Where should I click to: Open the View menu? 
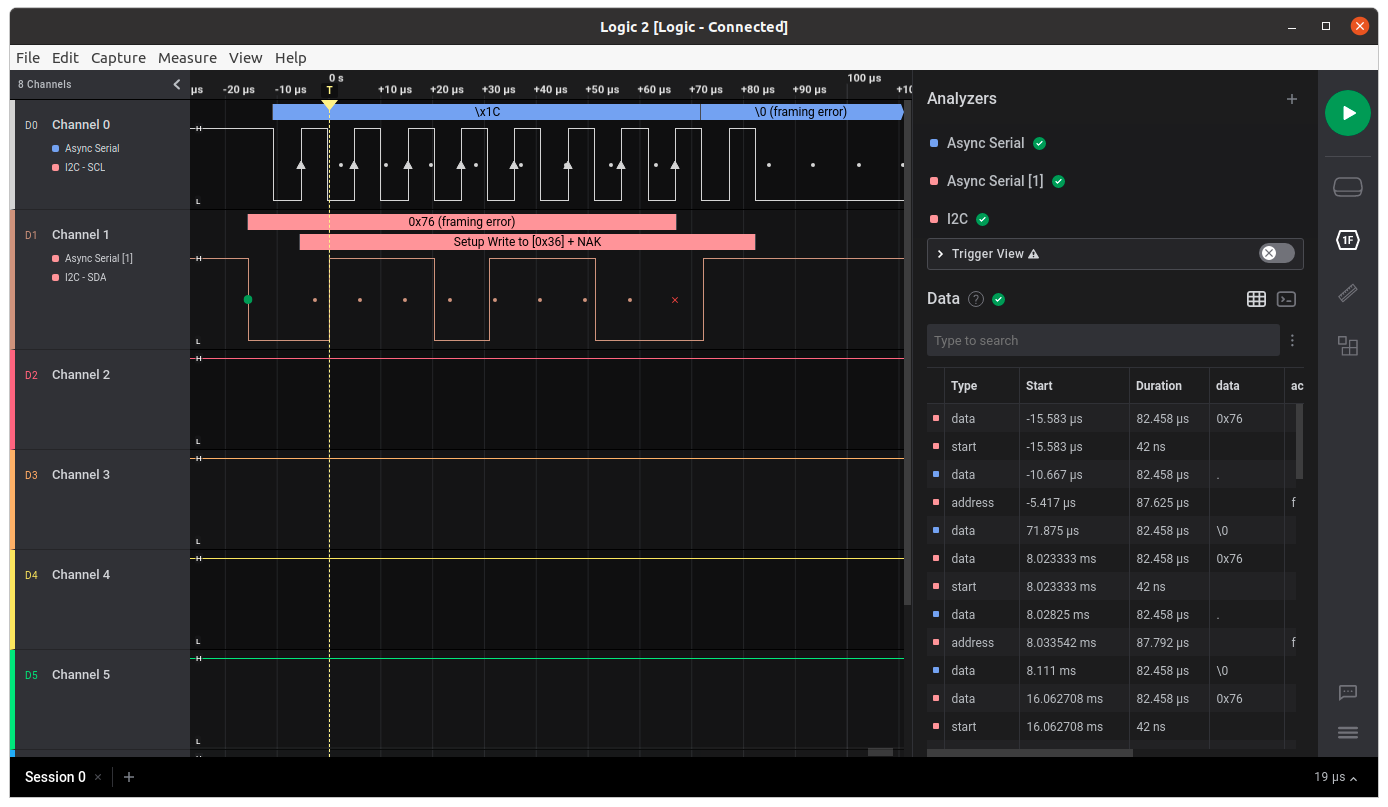[x=245, y=58]
